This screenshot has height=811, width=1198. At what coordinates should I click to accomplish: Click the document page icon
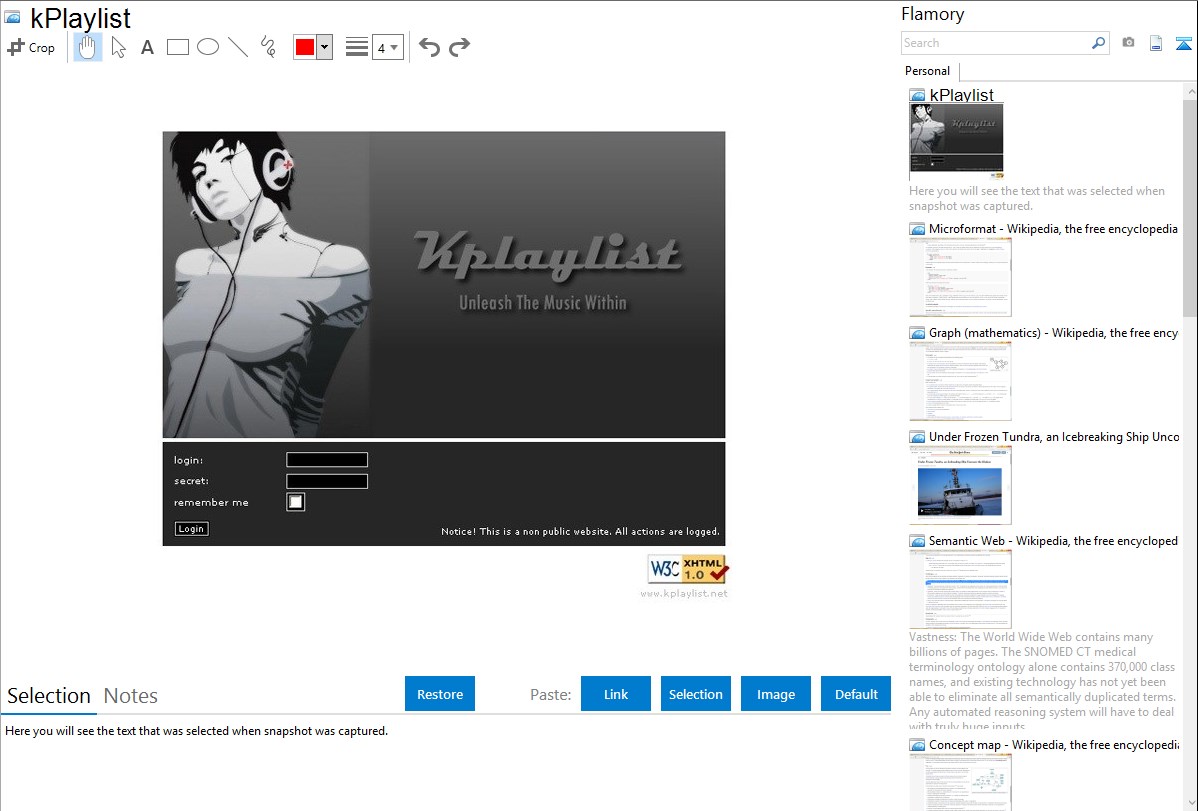click(1156, 43)
